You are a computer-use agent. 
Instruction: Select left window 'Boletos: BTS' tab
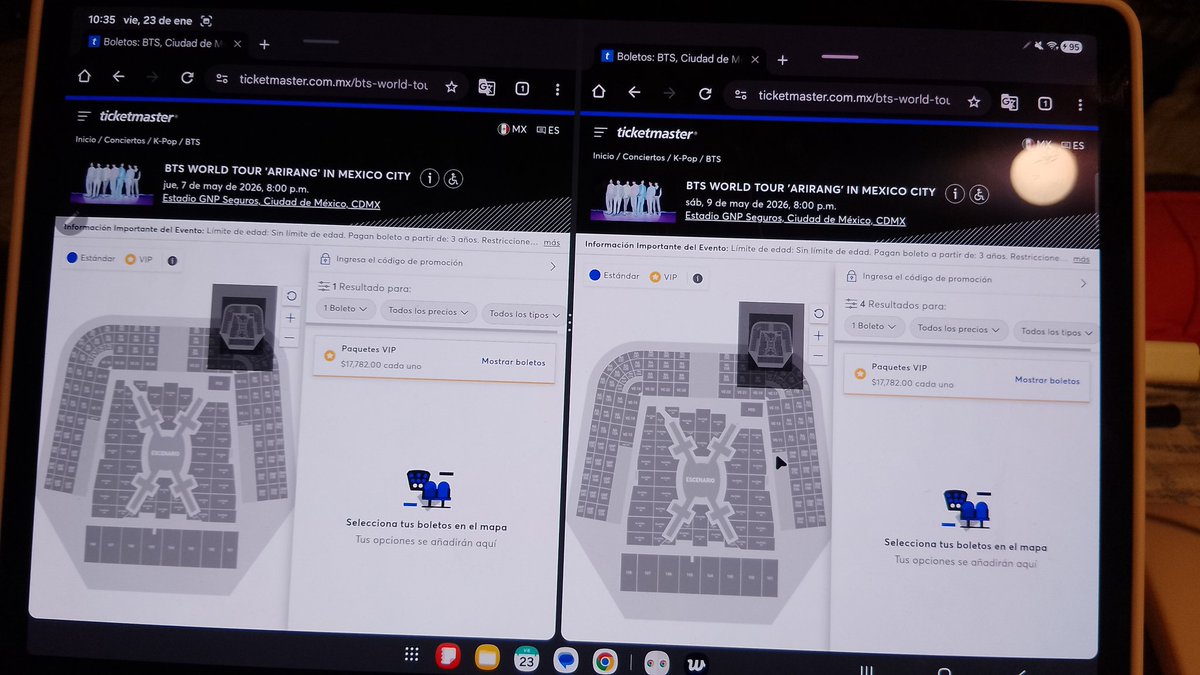165,43
